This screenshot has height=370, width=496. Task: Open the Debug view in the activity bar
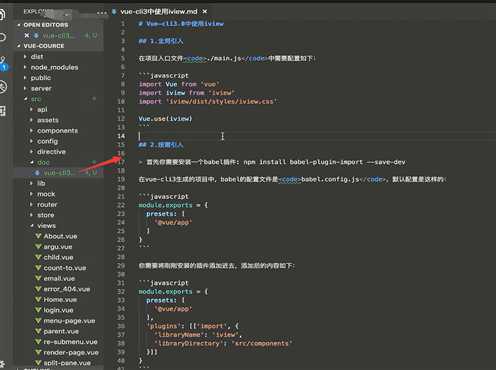tap(3, 87)
